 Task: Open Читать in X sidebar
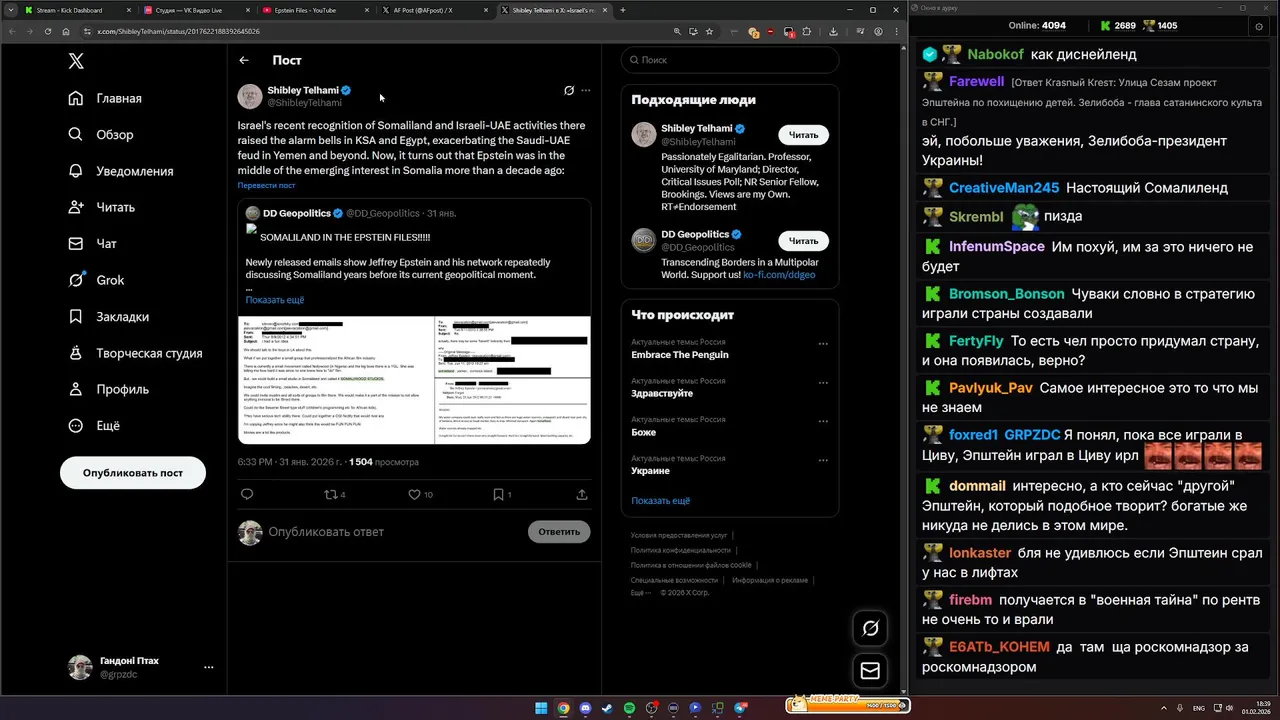tap(102, 207)
